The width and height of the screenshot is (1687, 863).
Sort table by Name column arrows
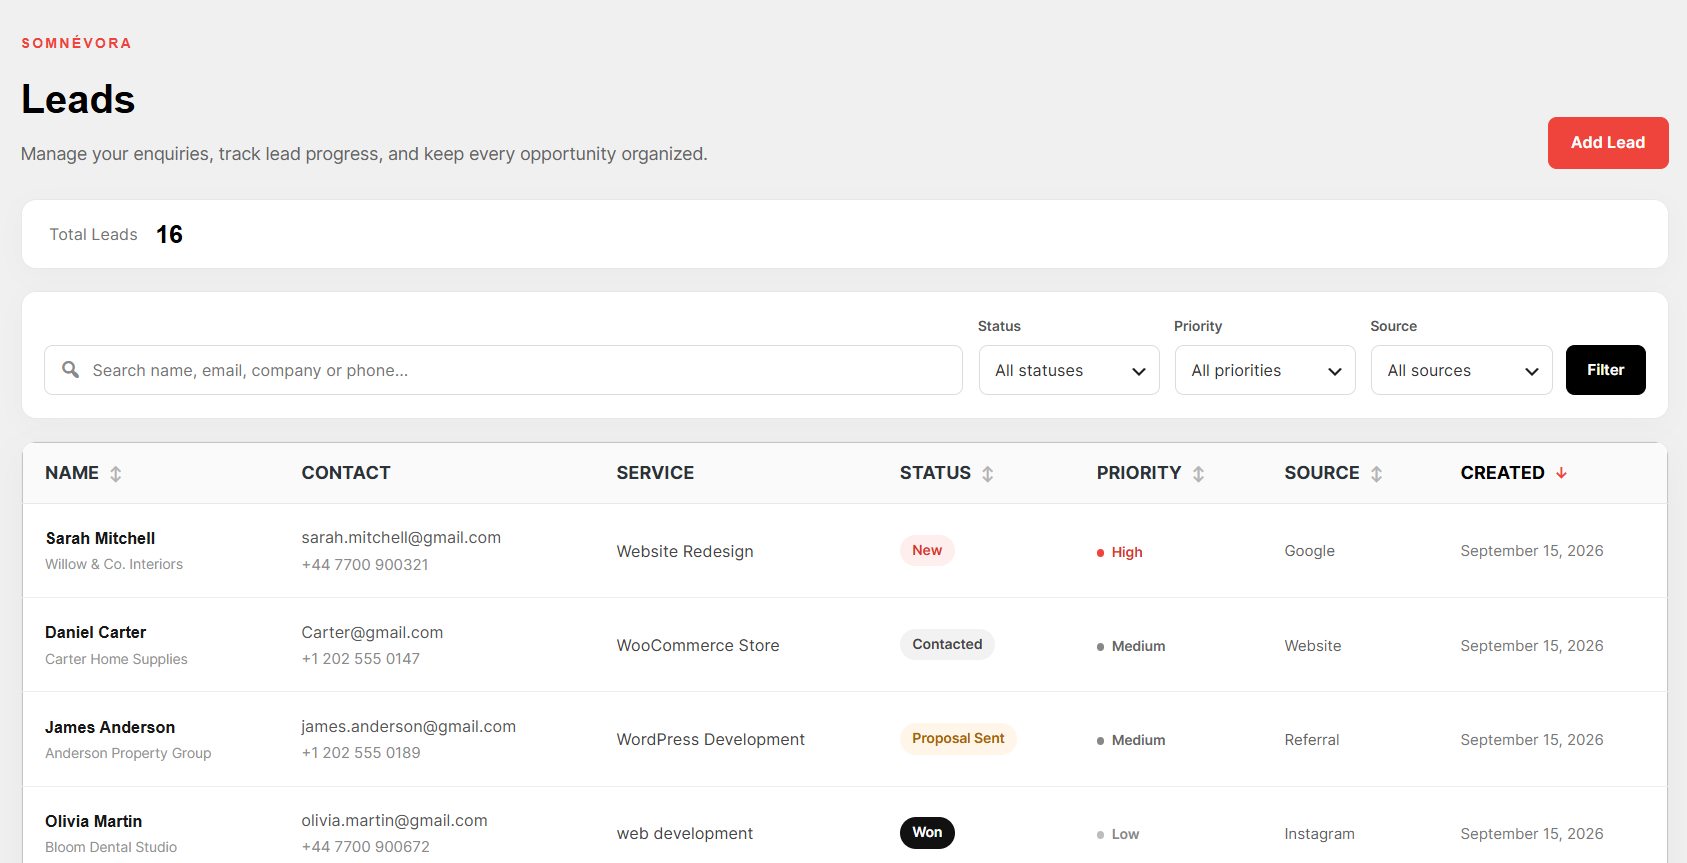click(x=116, y=474)
